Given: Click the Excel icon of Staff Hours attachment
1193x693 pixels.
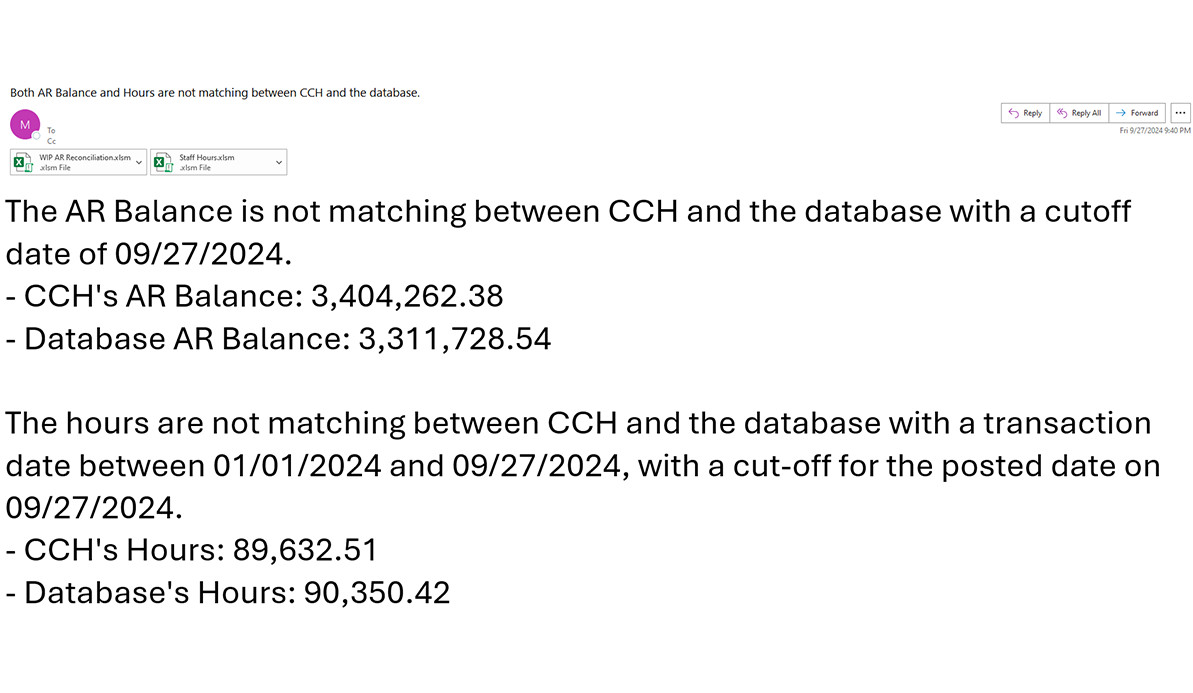Looking at the screenshot, I should (x=163, y=162).
